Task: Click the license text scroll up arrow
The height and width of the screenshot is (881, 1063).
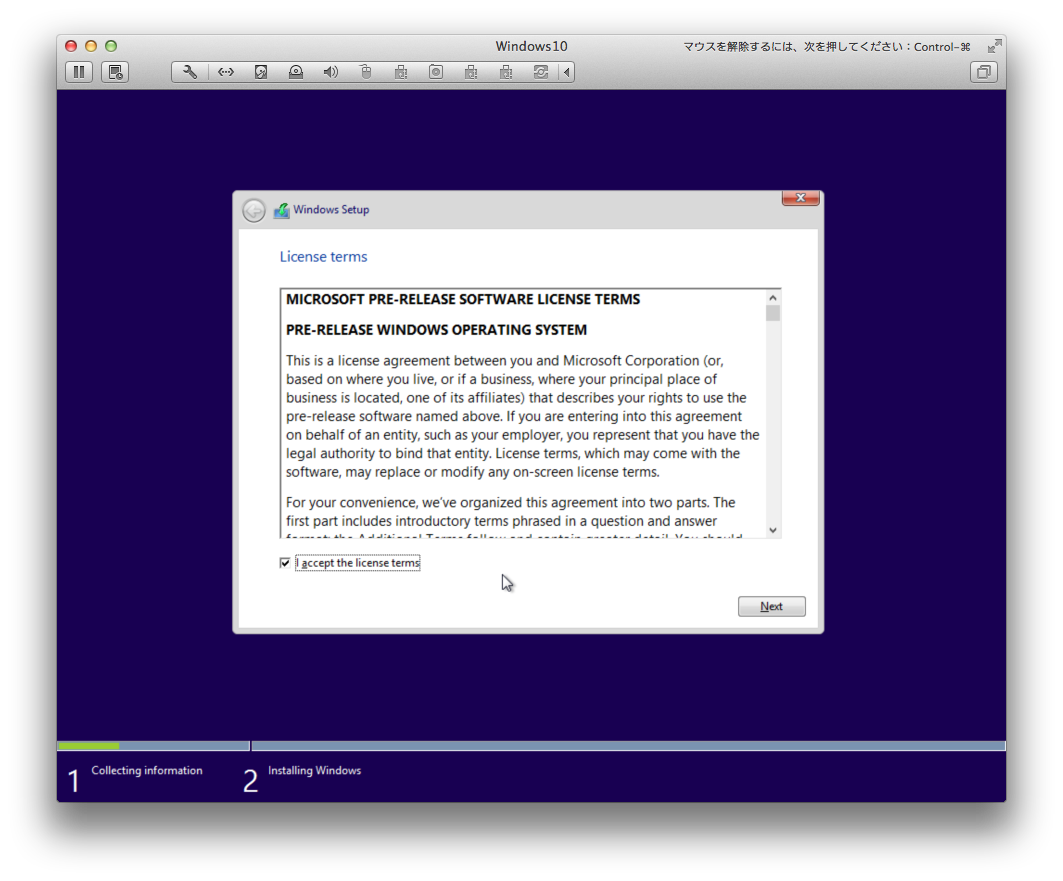Action: point(773,298)
